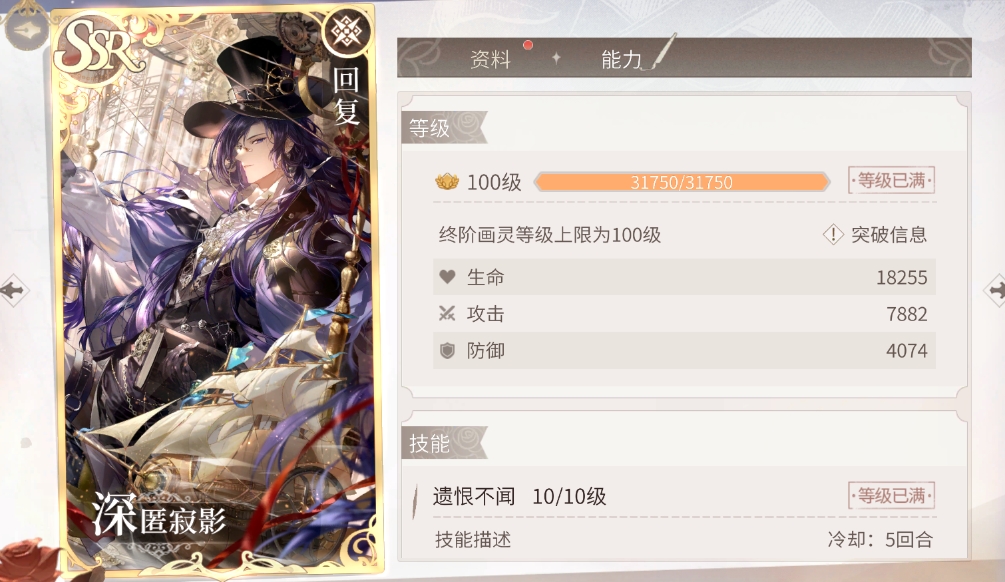Image resolution: width=1005 pixels, height=582 pixels.
Task: Click the 回复 role label on card
Action: (x=346, y=95)
